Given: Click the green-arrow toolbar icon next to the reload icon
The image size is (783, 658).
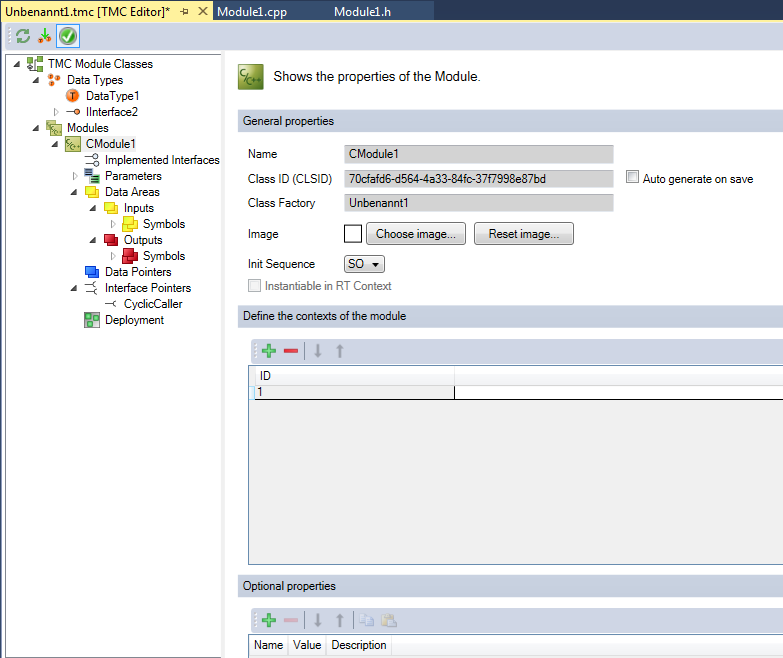Looking at the screenshot, I should [45, 36].
